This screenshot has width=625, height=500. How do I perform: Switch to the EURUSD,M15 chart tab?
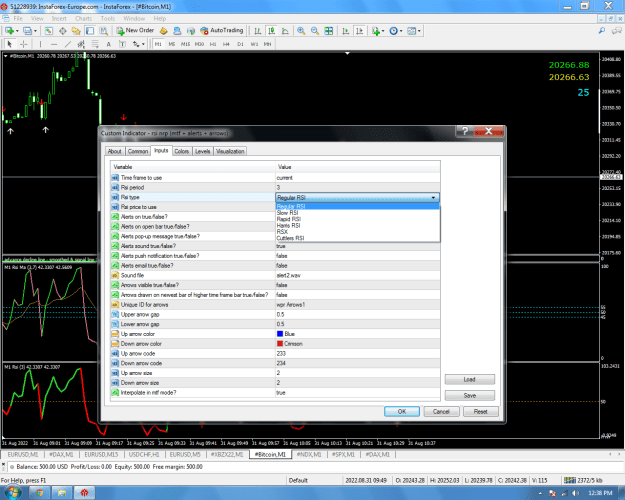point(101,455)
